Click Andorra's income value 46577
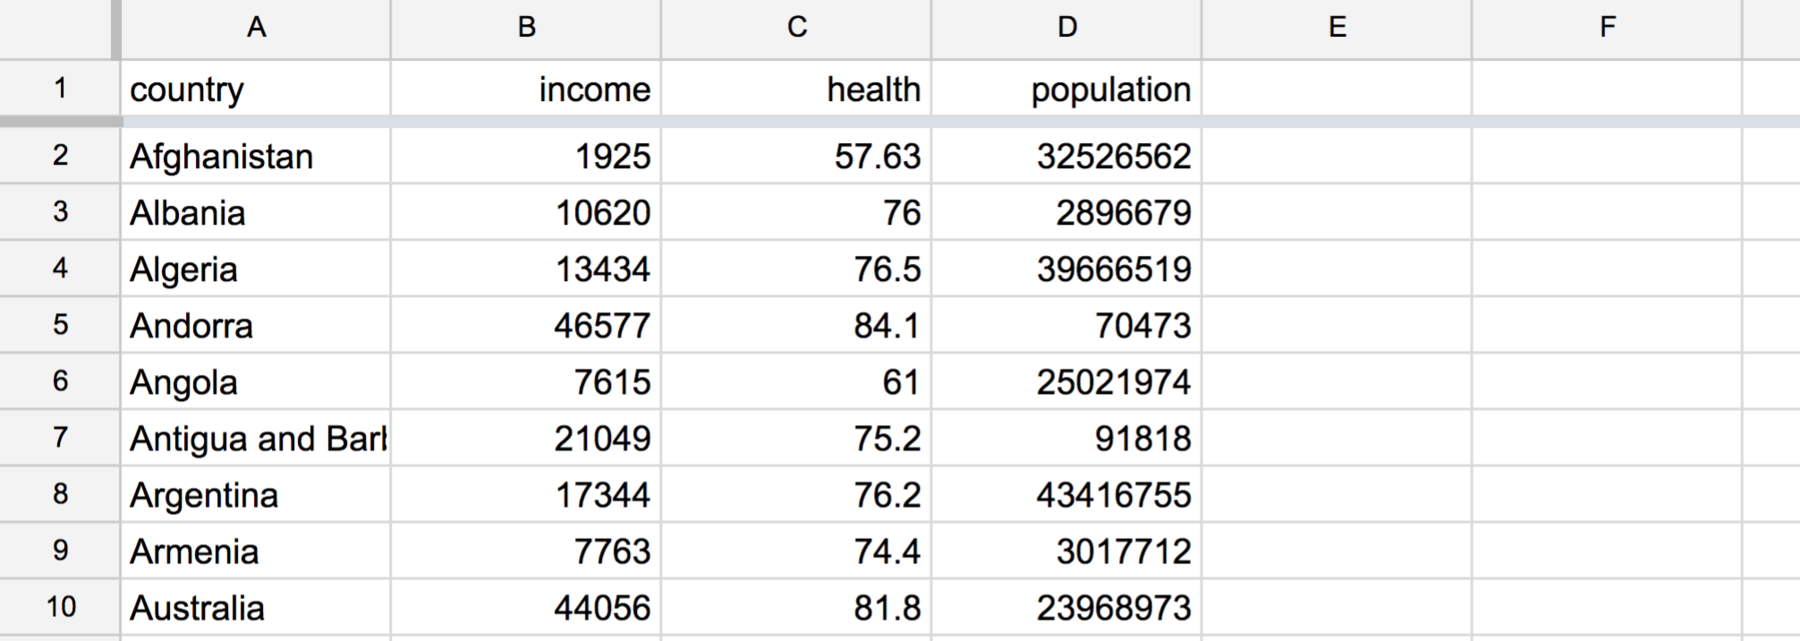1800x641 pixels. tap(526, 325)
